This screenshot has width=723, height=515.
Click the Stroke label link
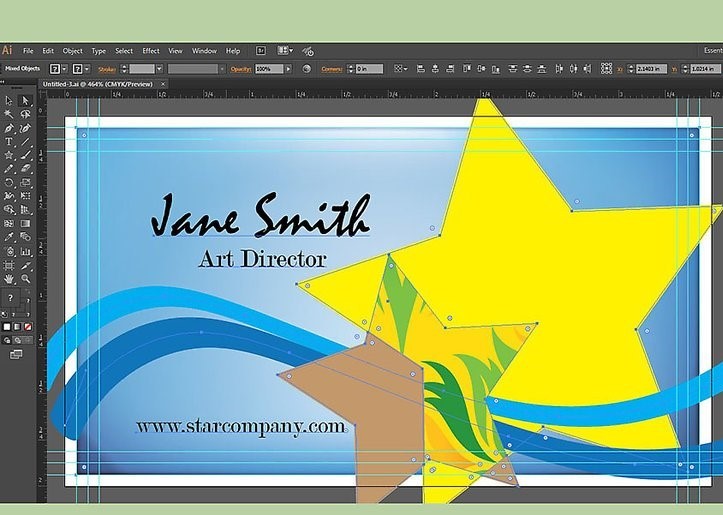coord(108,68)
